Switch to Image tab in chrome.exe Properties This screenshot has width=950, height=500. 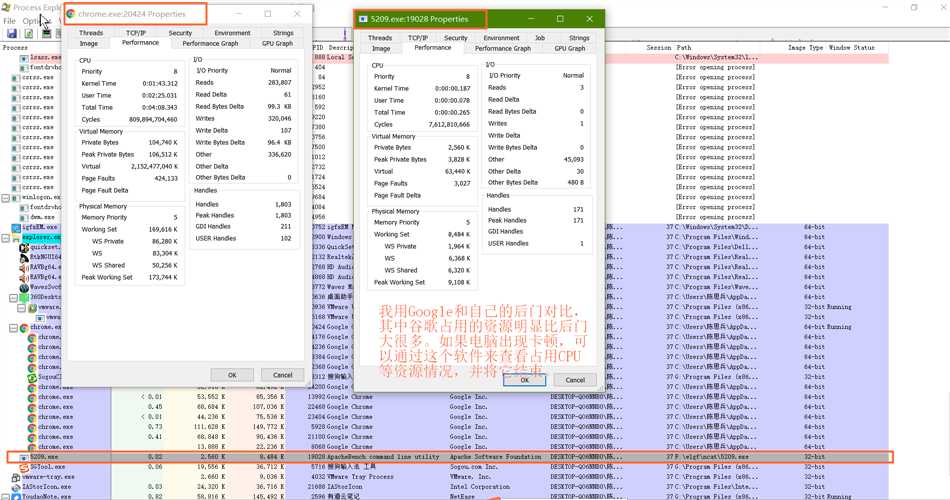[x=88, y=44]
